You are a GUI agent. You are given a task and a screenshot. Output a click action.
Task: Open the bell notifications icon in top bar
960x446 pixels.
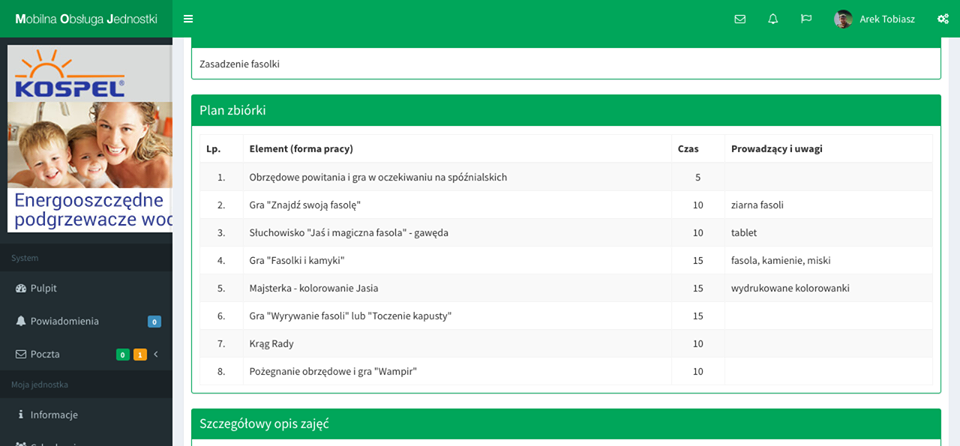[x=773, y=19]
